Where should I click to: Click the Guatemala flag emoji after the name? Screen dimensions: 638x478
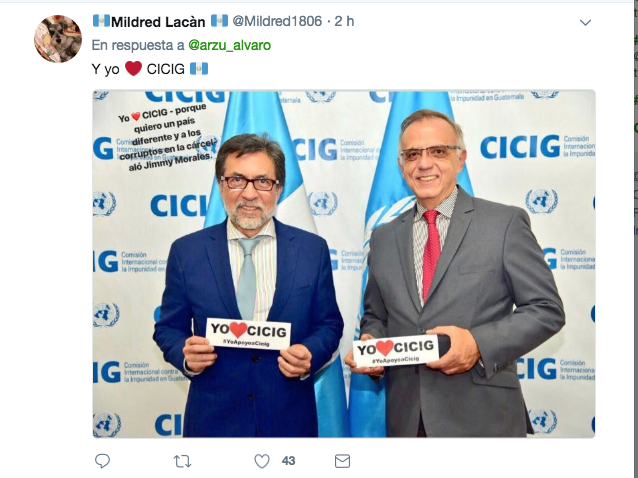coord(219,21)
